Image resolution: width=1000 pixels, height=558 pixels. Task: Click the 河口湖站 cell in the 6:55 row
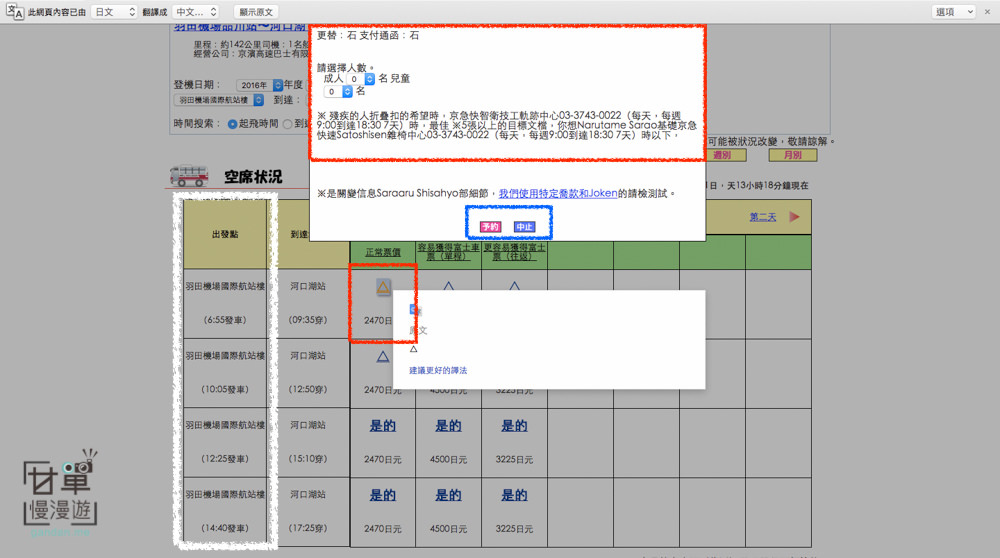pyautogui.click(x=308, y=286)
